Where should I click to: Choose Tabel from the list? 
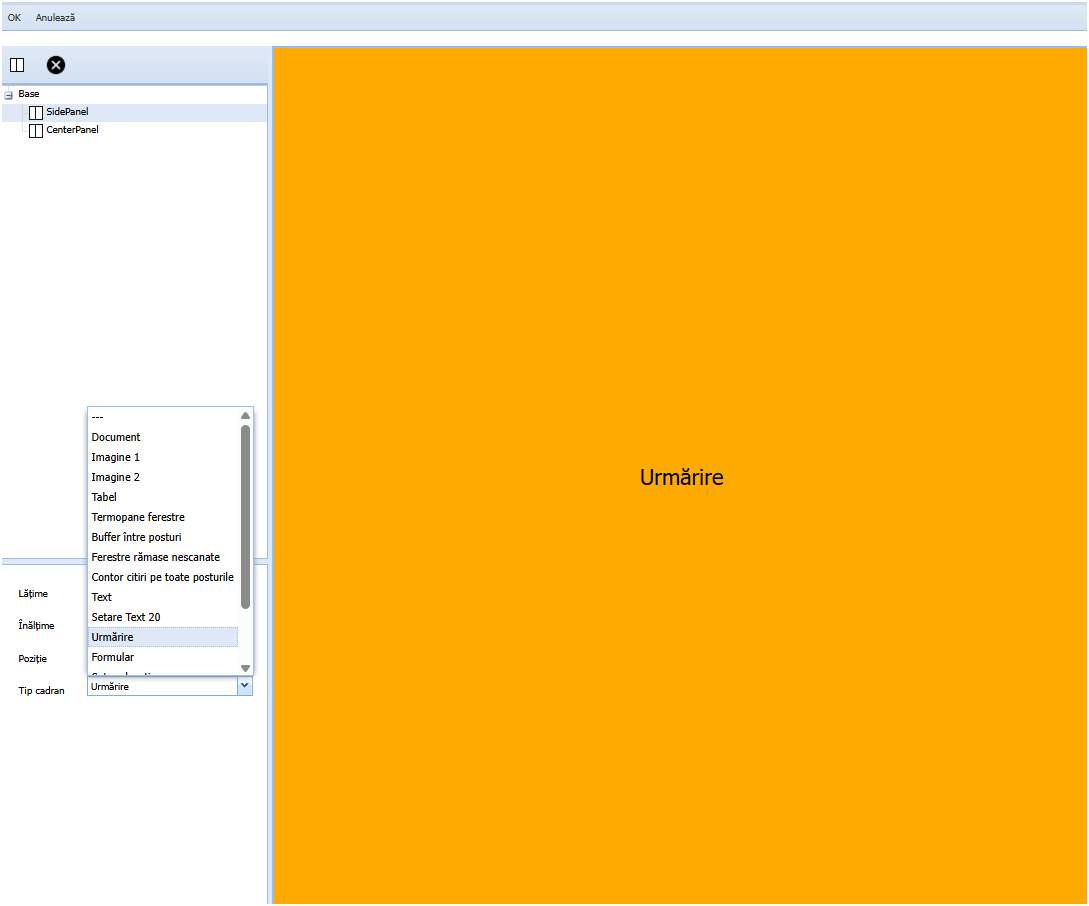pyautogui.click(x=163, y=498)
